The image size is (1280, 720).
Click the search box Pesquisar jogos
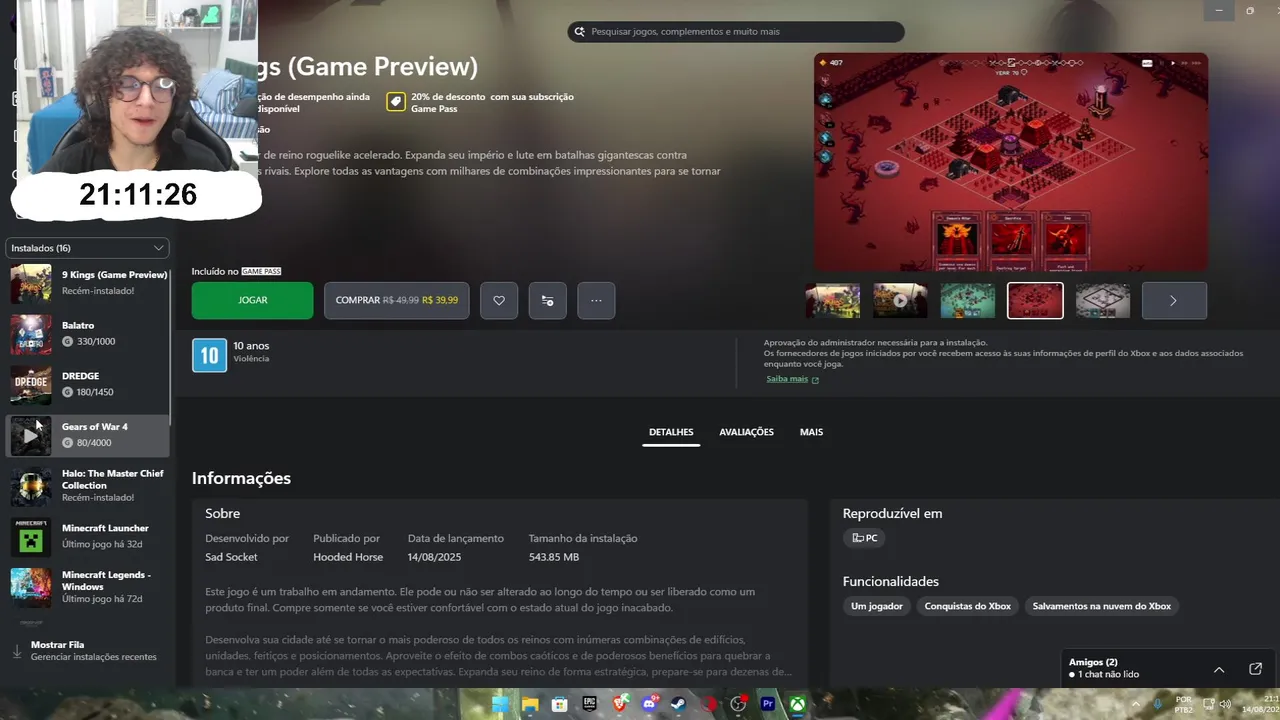736,32
